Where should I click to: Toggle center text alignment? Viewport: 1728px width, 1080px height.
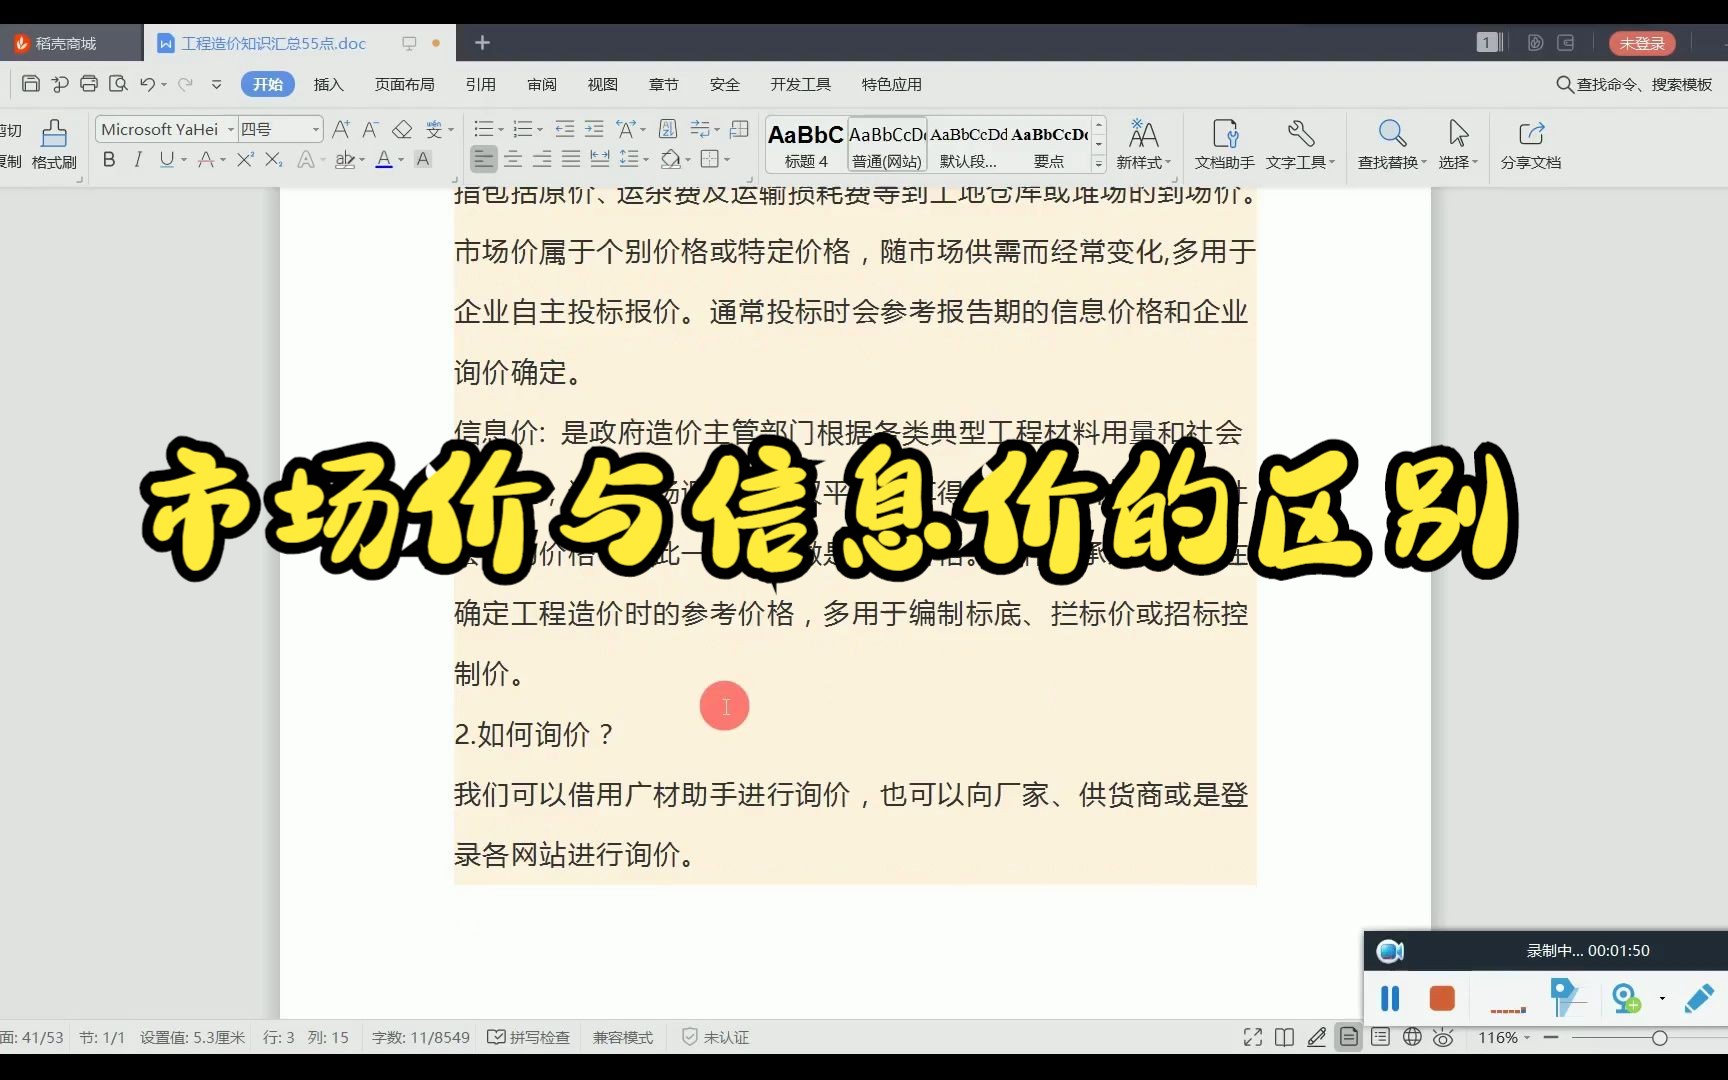pyautogui.click(x=513, y=158)
